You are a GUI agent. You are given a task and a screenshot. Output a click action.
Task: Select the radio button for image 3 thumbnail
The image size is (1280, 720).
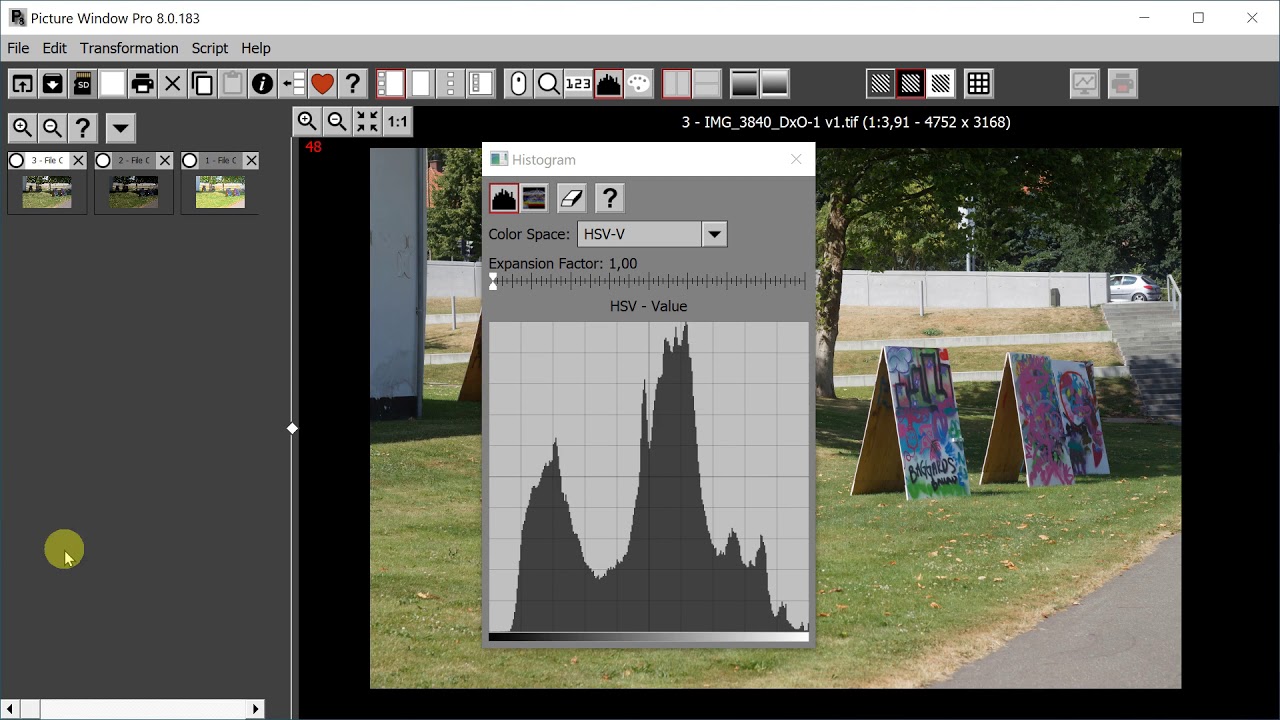[x=16, y=161]
